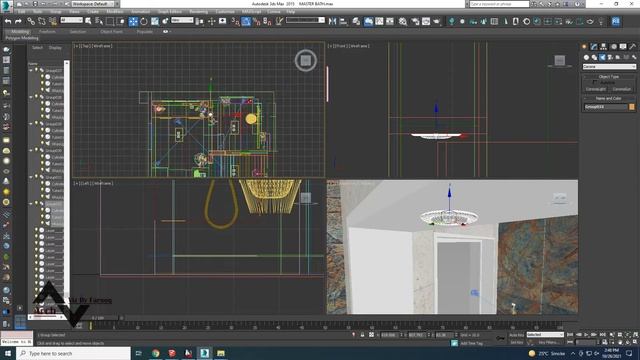This screenshot has width=640, height=360.
Task: Open the named selection sets dropdown
Action: coord(305,20)
